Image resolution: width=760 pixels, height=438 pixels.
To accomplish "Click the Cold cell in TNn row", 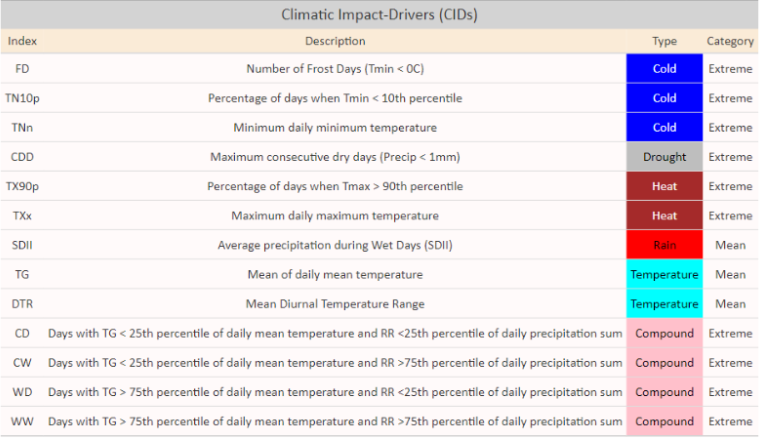I will (665, 128).
